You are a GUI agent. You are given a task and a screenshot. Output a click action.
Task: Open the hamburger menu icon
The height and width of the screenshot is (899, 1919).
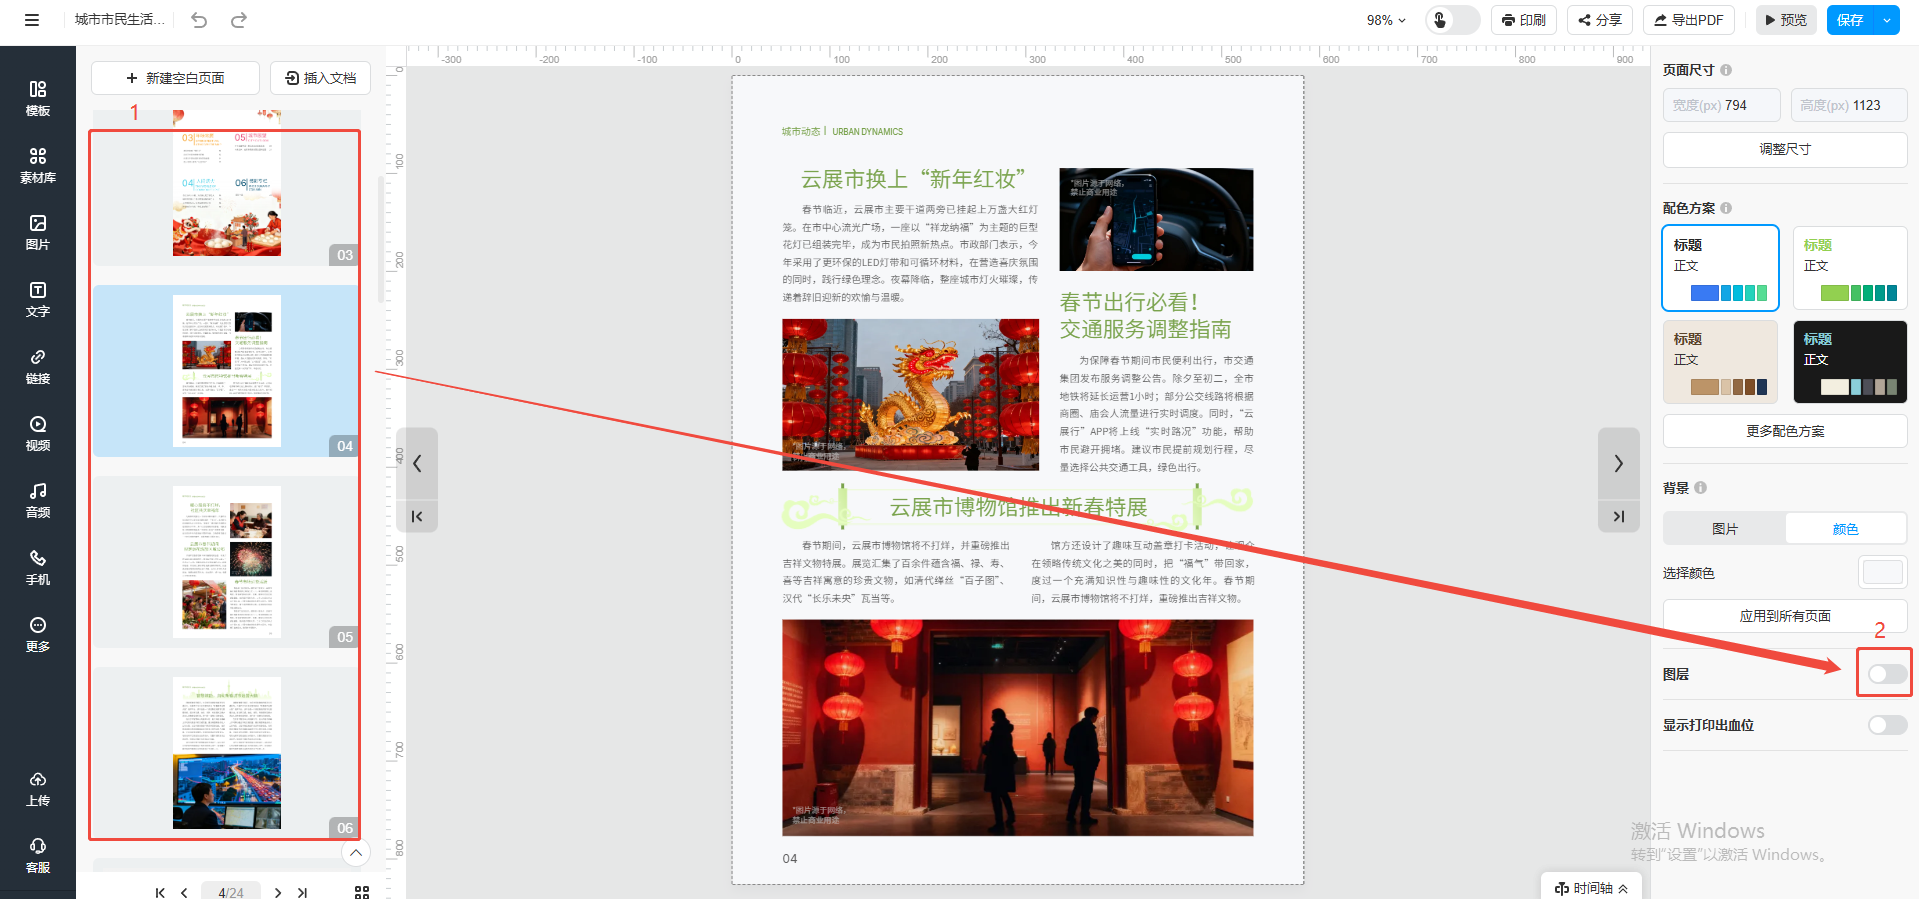[32, 20]
